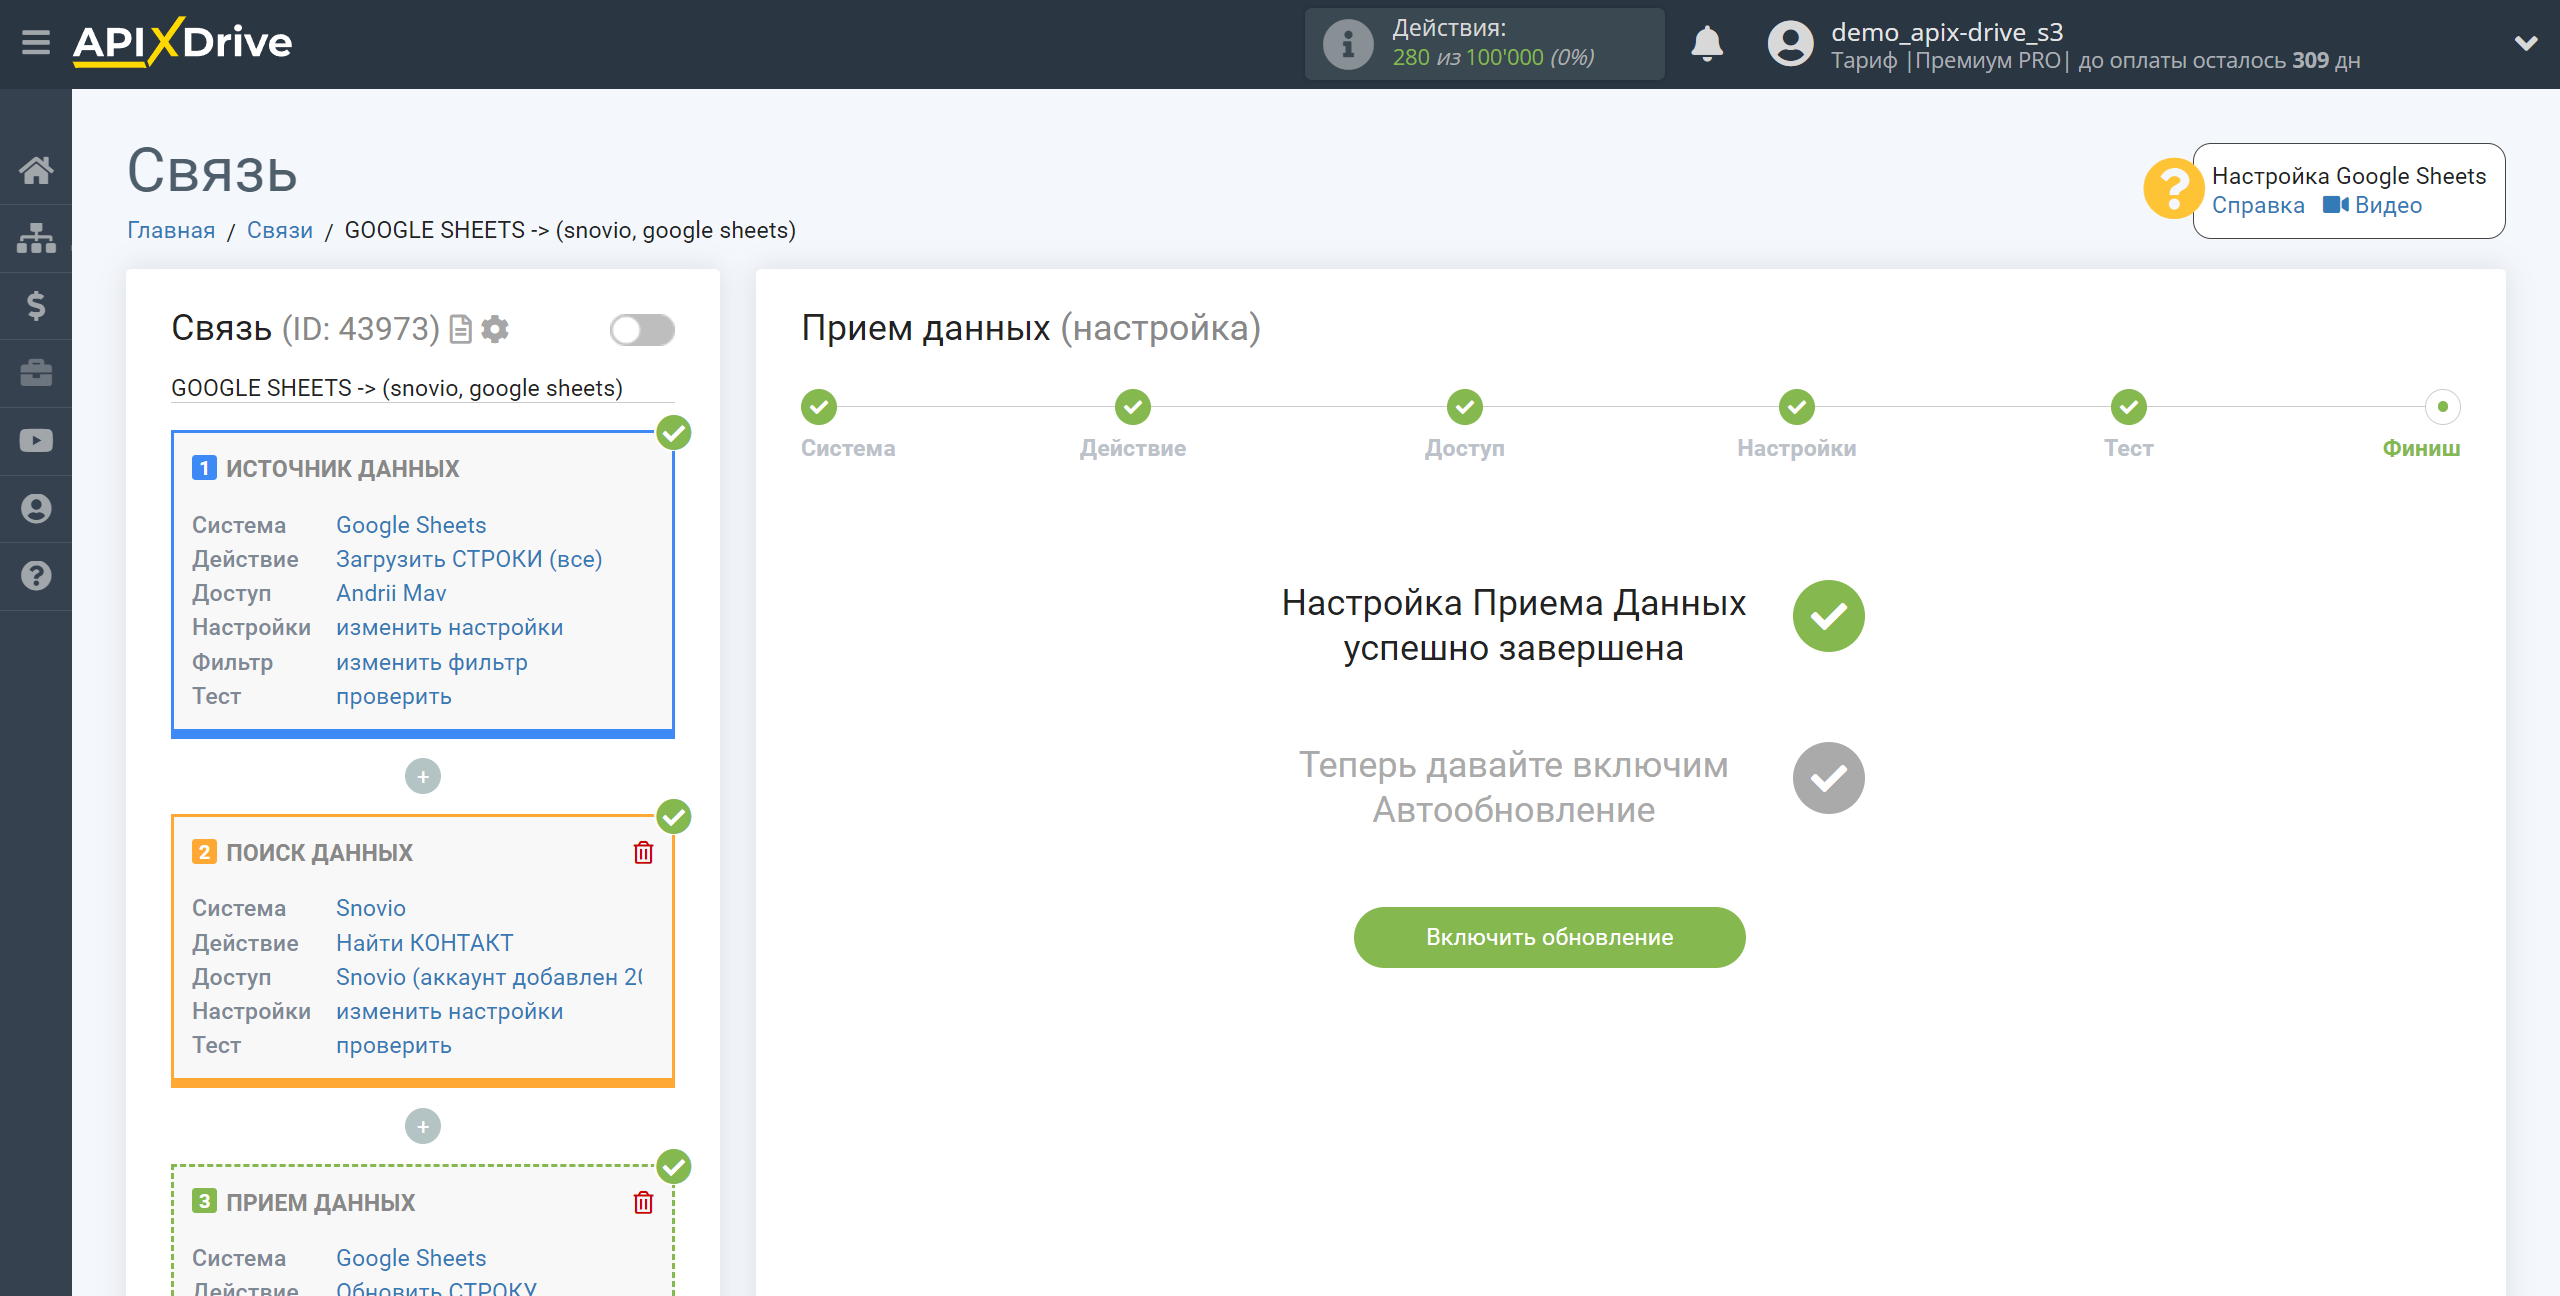Go to Связи breadcrumb
The height and width of the screenshot is (1296, 2560).
click(280, 230)
